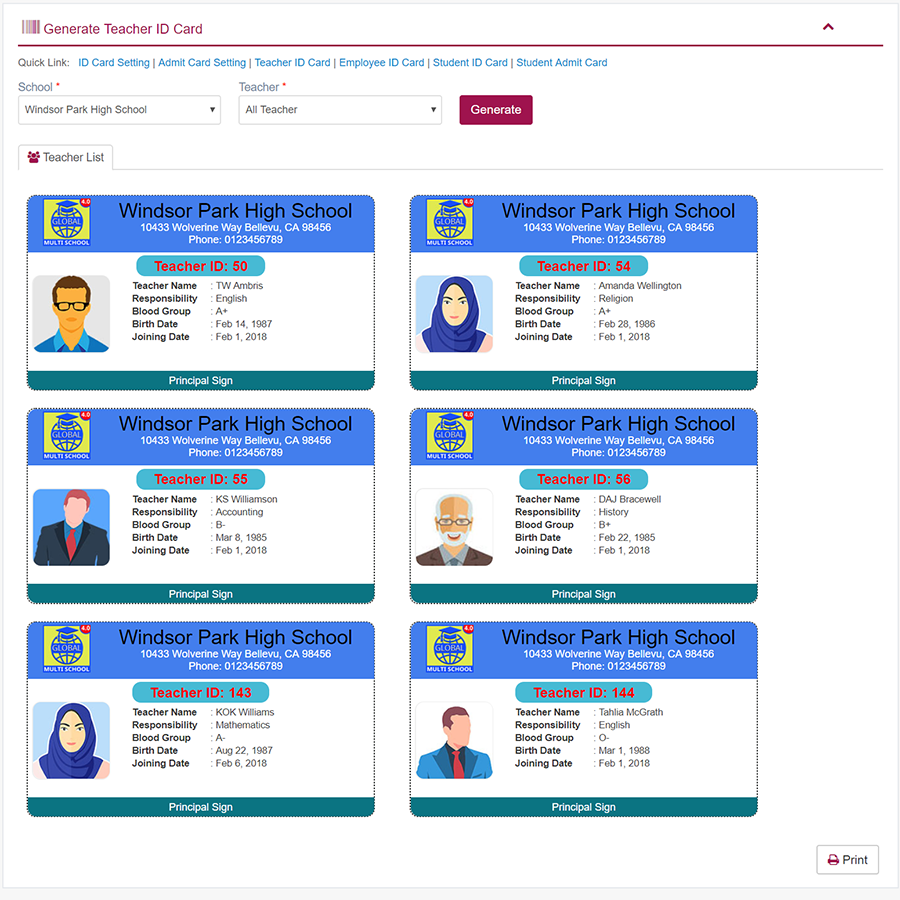900x900 pixels.
Task: Collapse the Generate Teacher ID Card panel chevron
Action: point(828,27)
